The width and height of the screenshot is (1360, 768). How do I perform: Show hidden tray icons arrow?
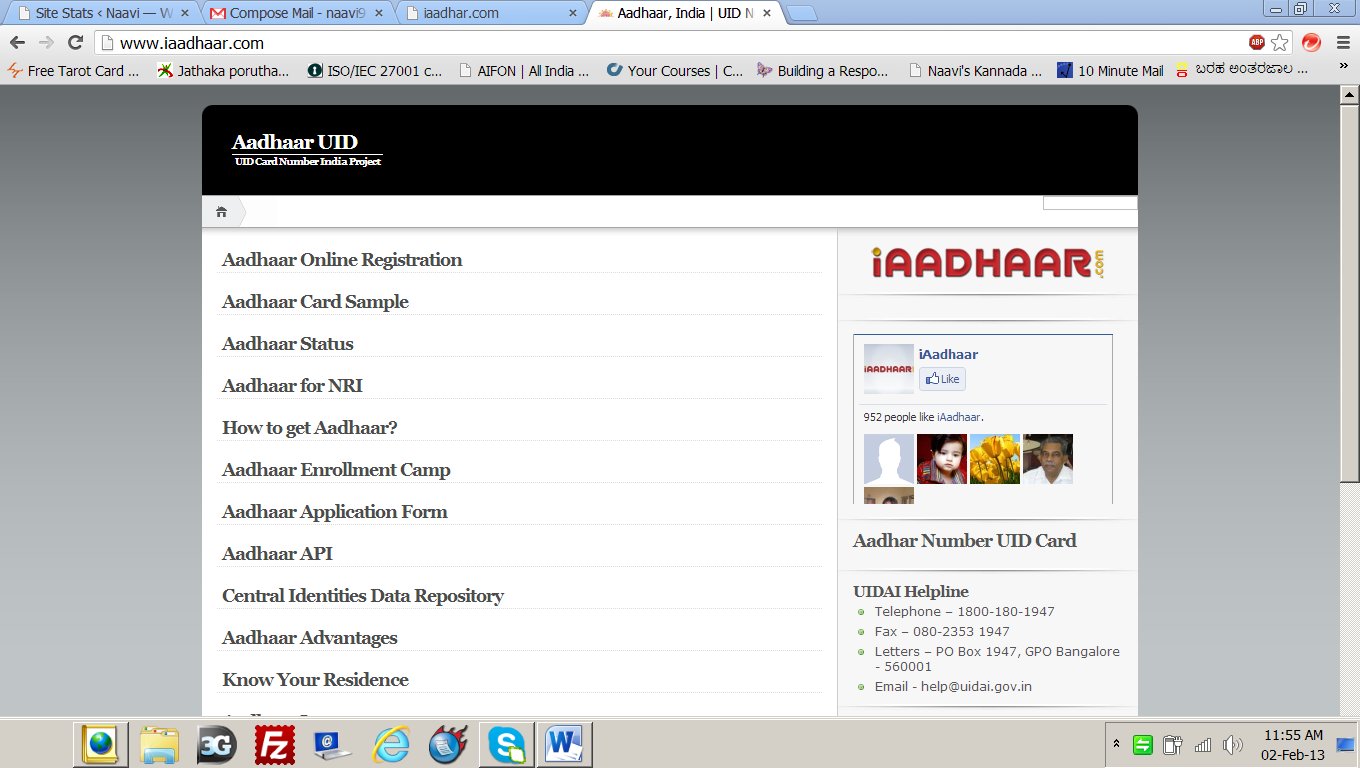(1116, 745)
